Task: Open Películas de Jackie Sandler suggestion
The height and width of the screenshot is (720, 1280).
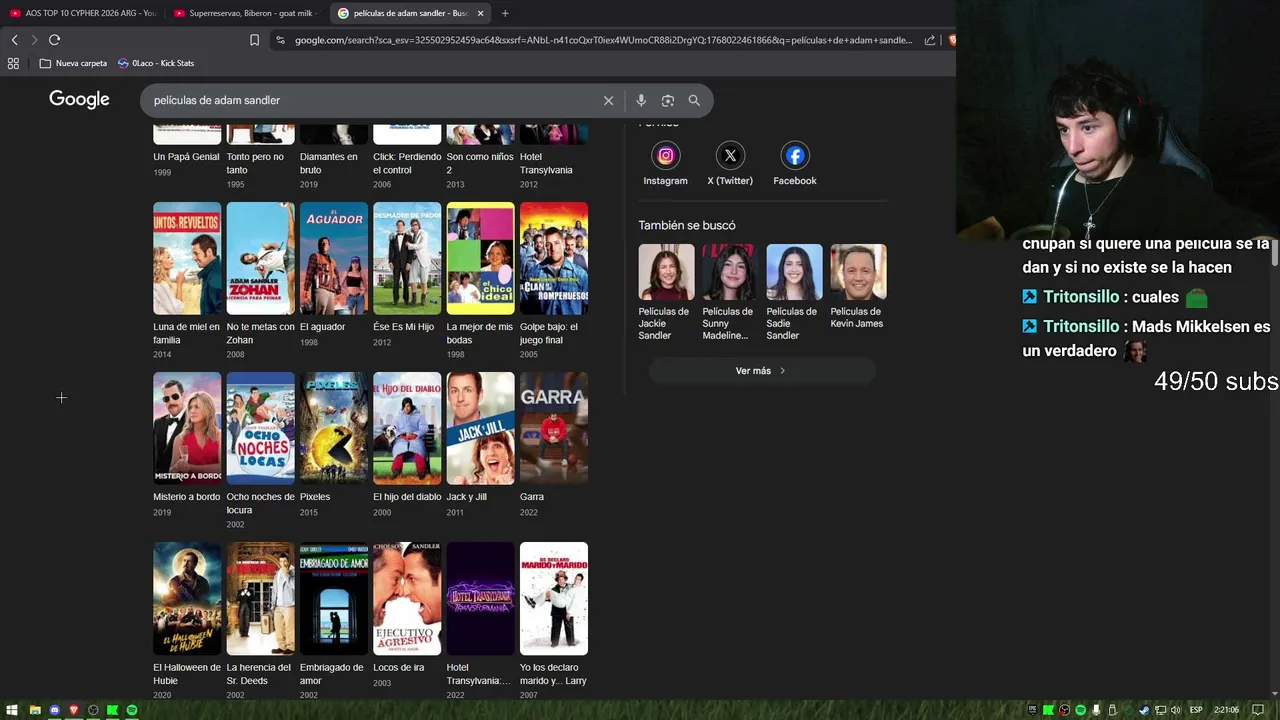Action: pos(666,292)
